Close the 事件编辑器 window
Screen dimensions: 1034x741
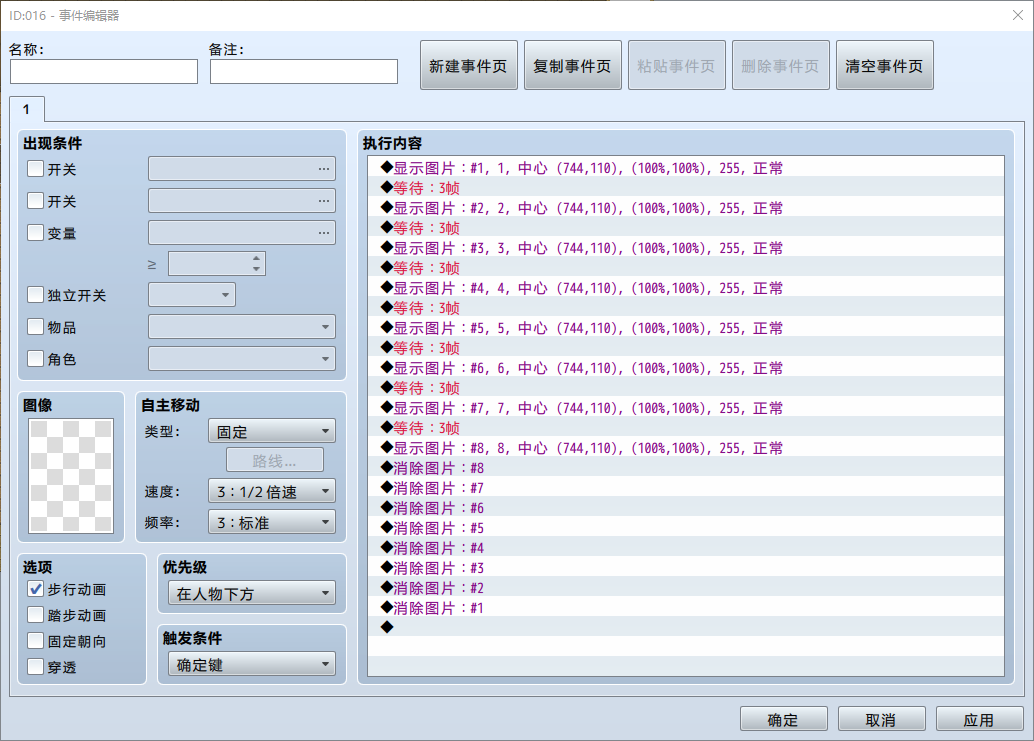tap(1018, 15)
